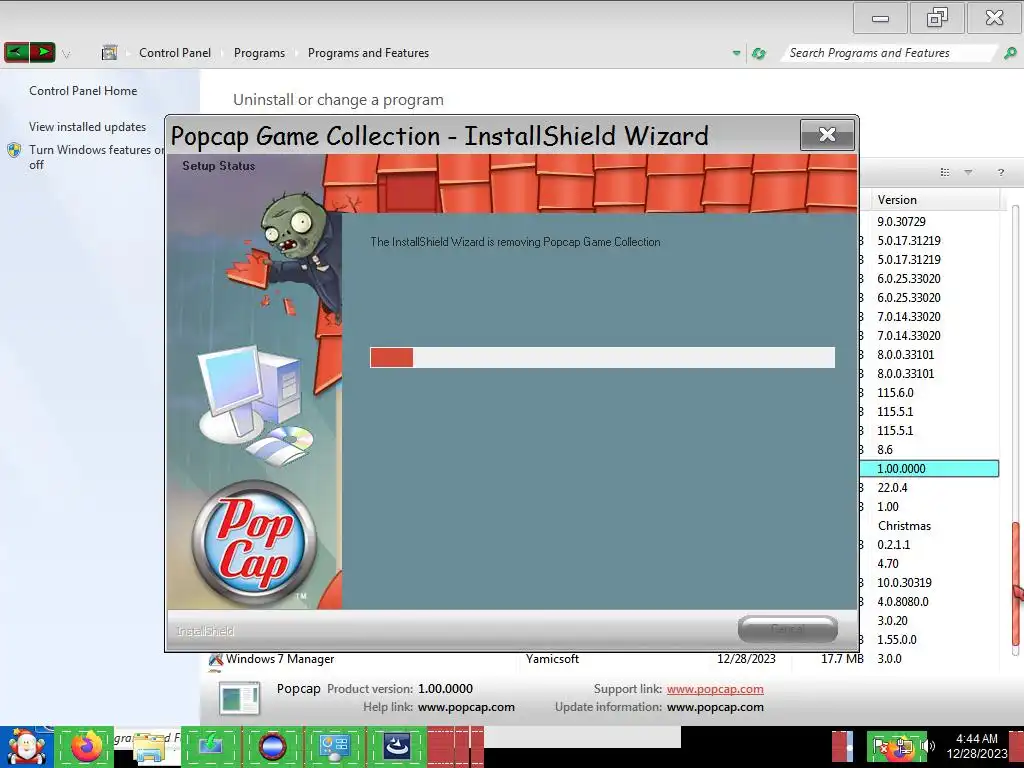This screenshot has height=768, width=1024.
Task: Open the clock showing 4:44 AM
Action: click(977, 746)
